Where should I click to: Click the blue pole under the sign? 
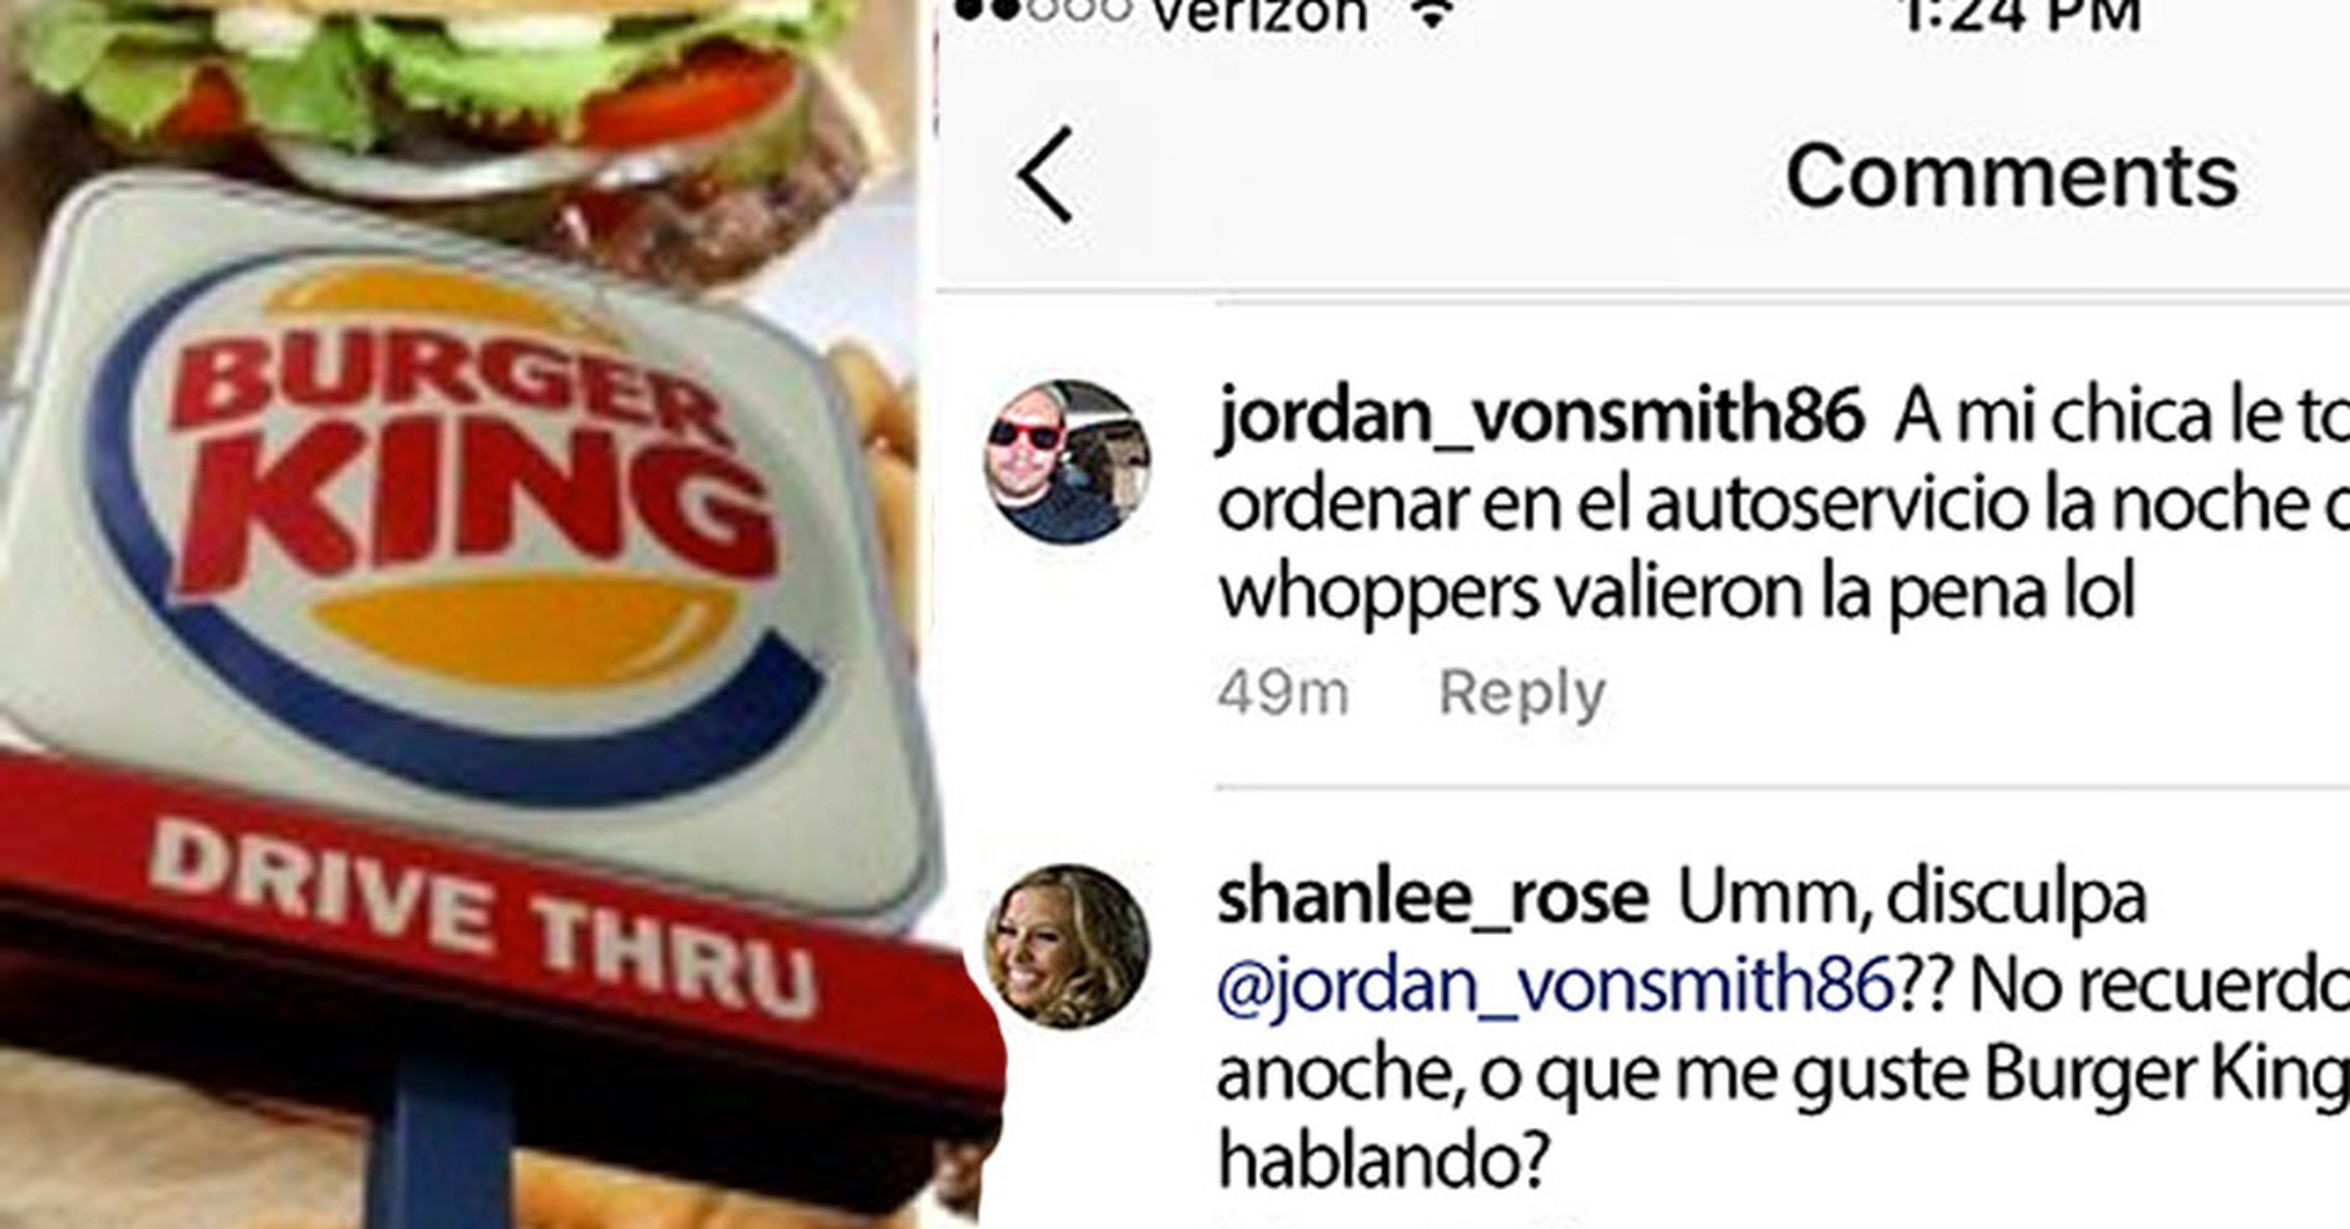coord(440,1150)
